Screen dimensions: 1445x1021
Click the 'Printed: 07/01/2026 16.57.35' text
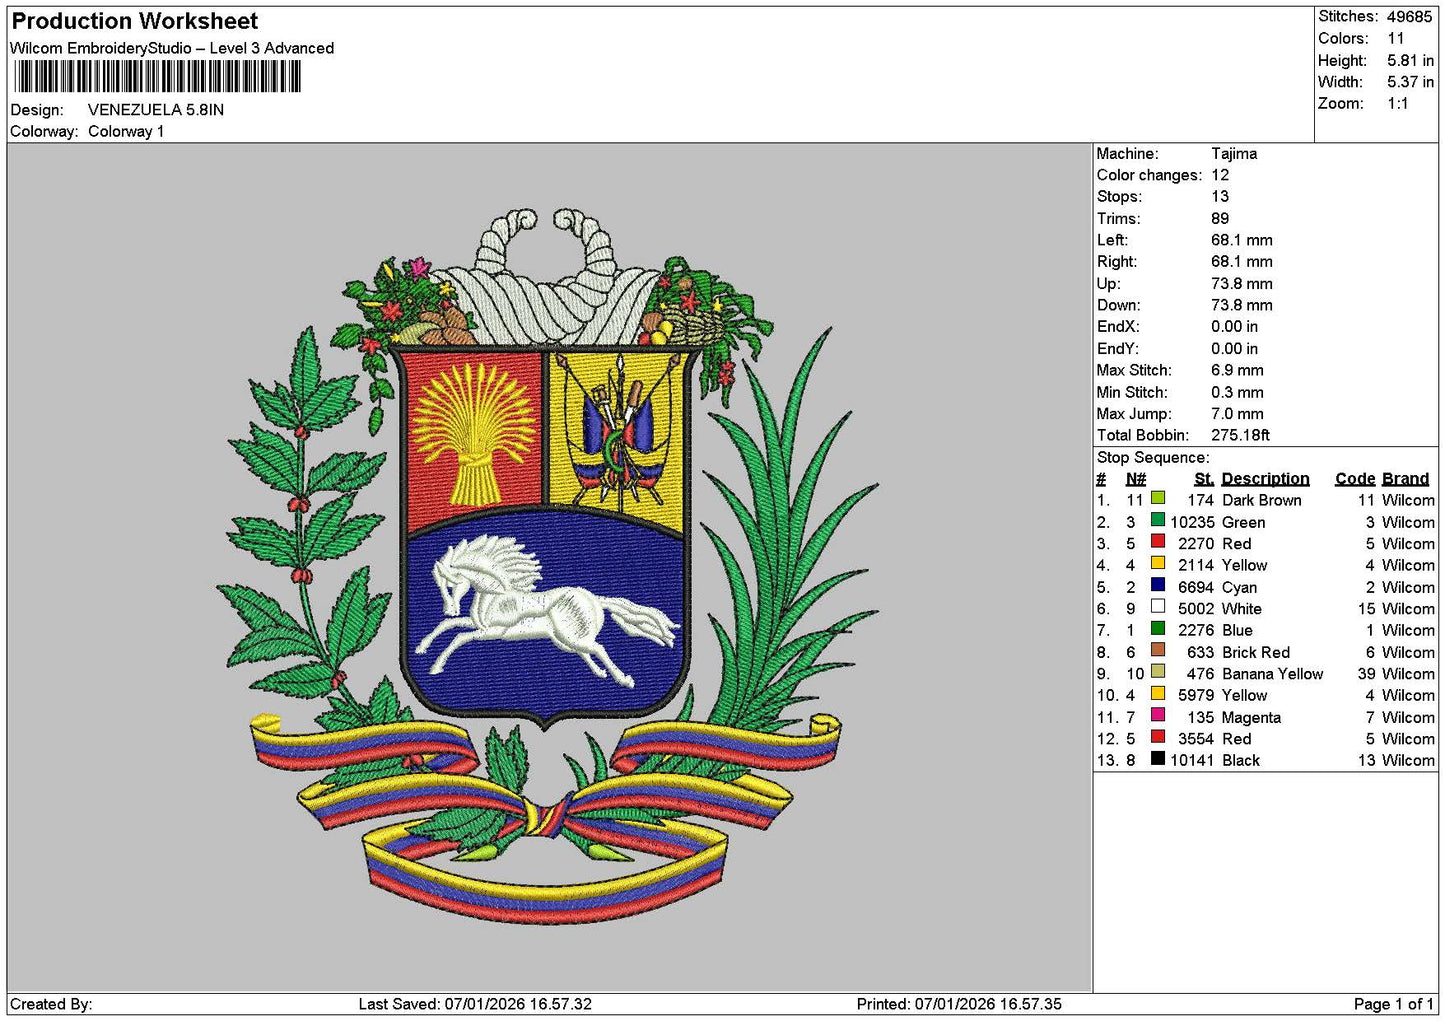point(959,1004)
